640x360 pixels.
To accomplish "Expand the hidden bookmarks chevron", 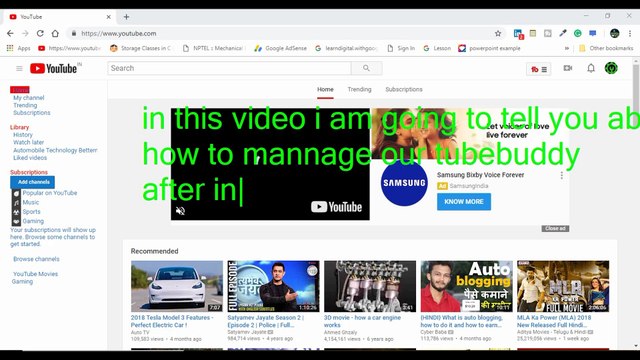I will (x=567, y=48).
